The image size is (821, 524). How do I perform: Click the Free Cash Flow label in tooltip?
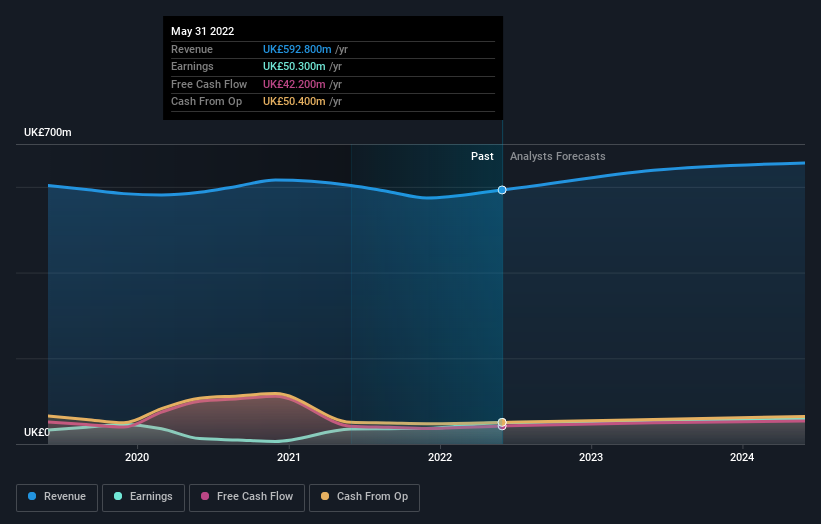coord(209,84)
